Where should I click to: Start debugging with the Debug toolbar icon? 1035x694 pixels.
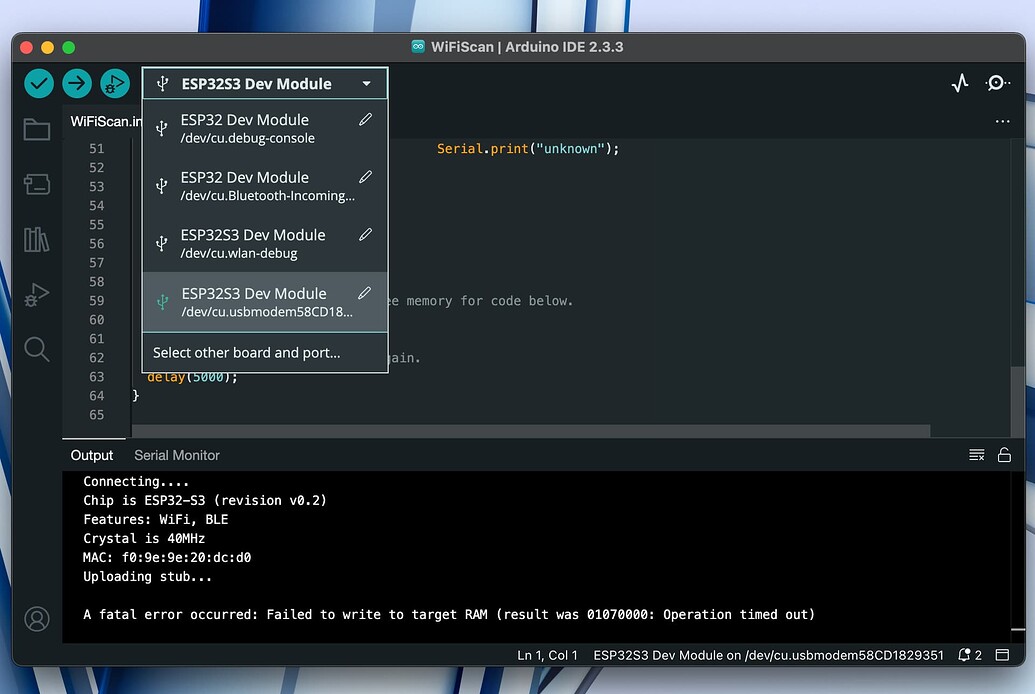coord(115,84)
